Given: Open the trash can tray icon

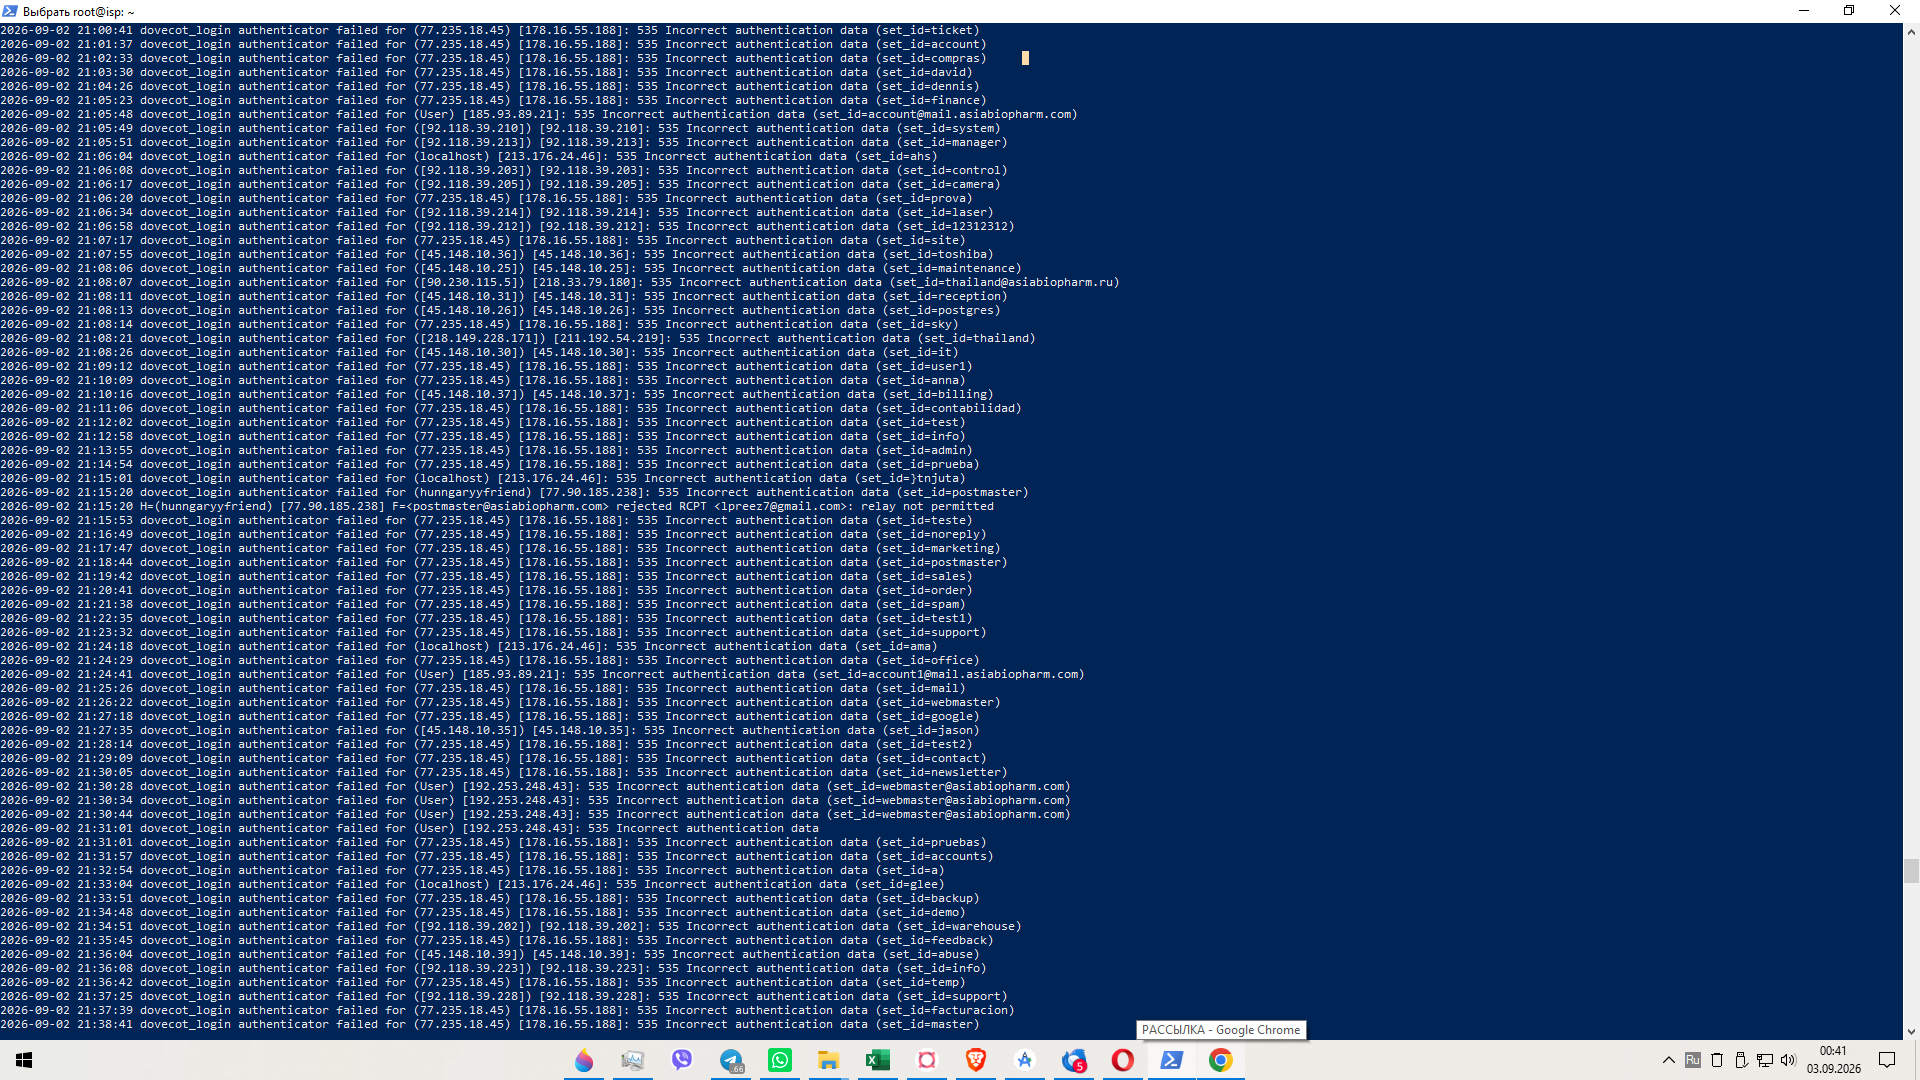Looking at the screenshot, I should coord(1717,1060).
